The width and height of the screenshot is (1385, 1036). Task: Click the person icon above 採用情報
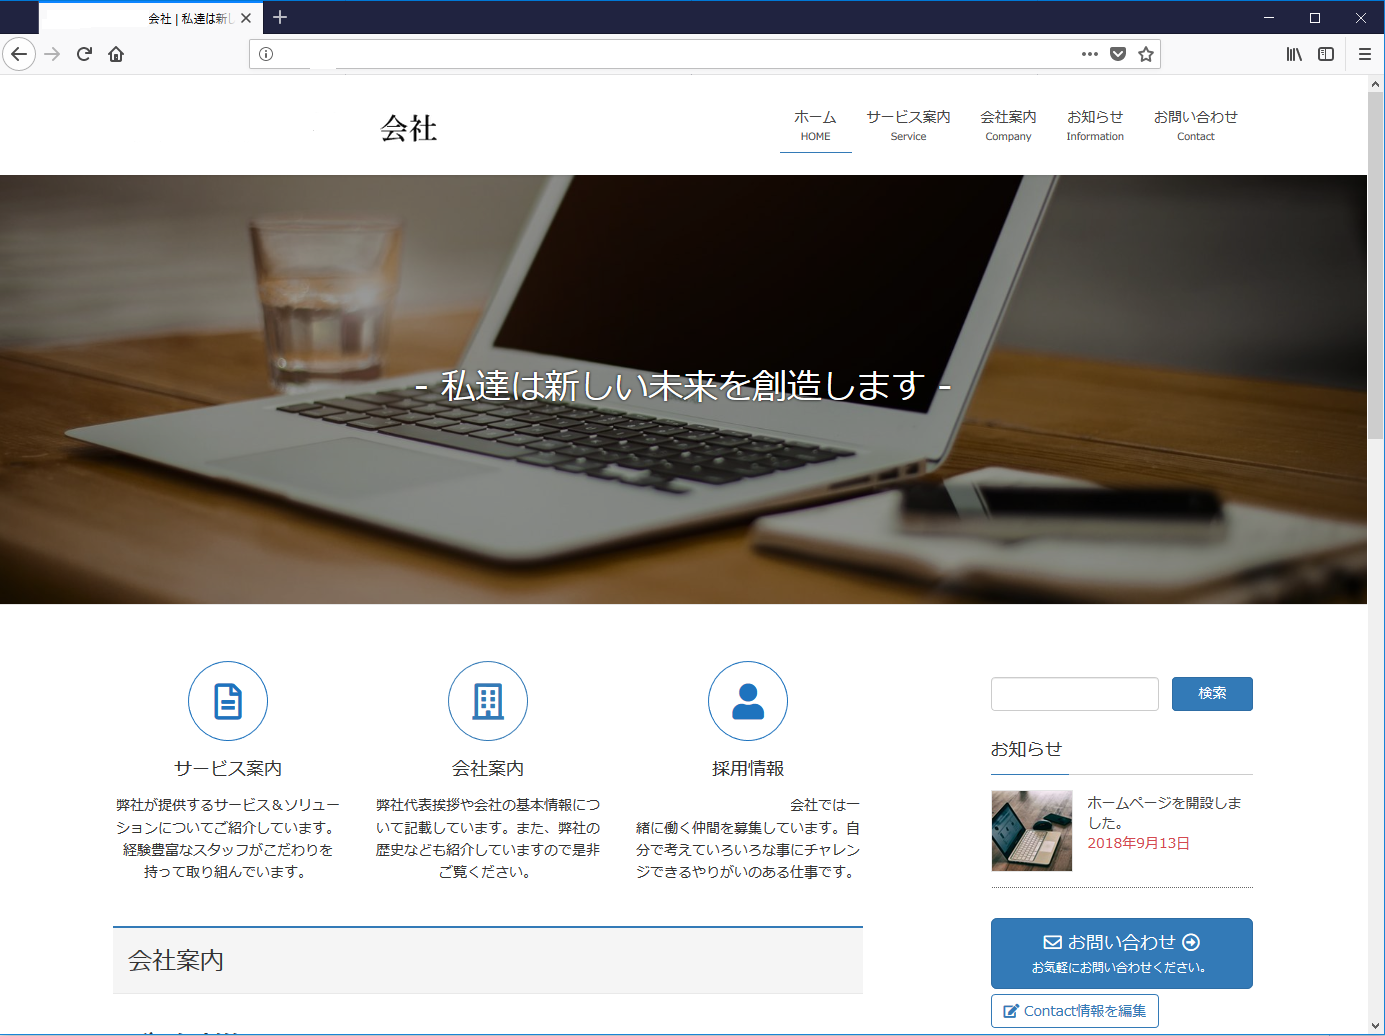point(748,701)
